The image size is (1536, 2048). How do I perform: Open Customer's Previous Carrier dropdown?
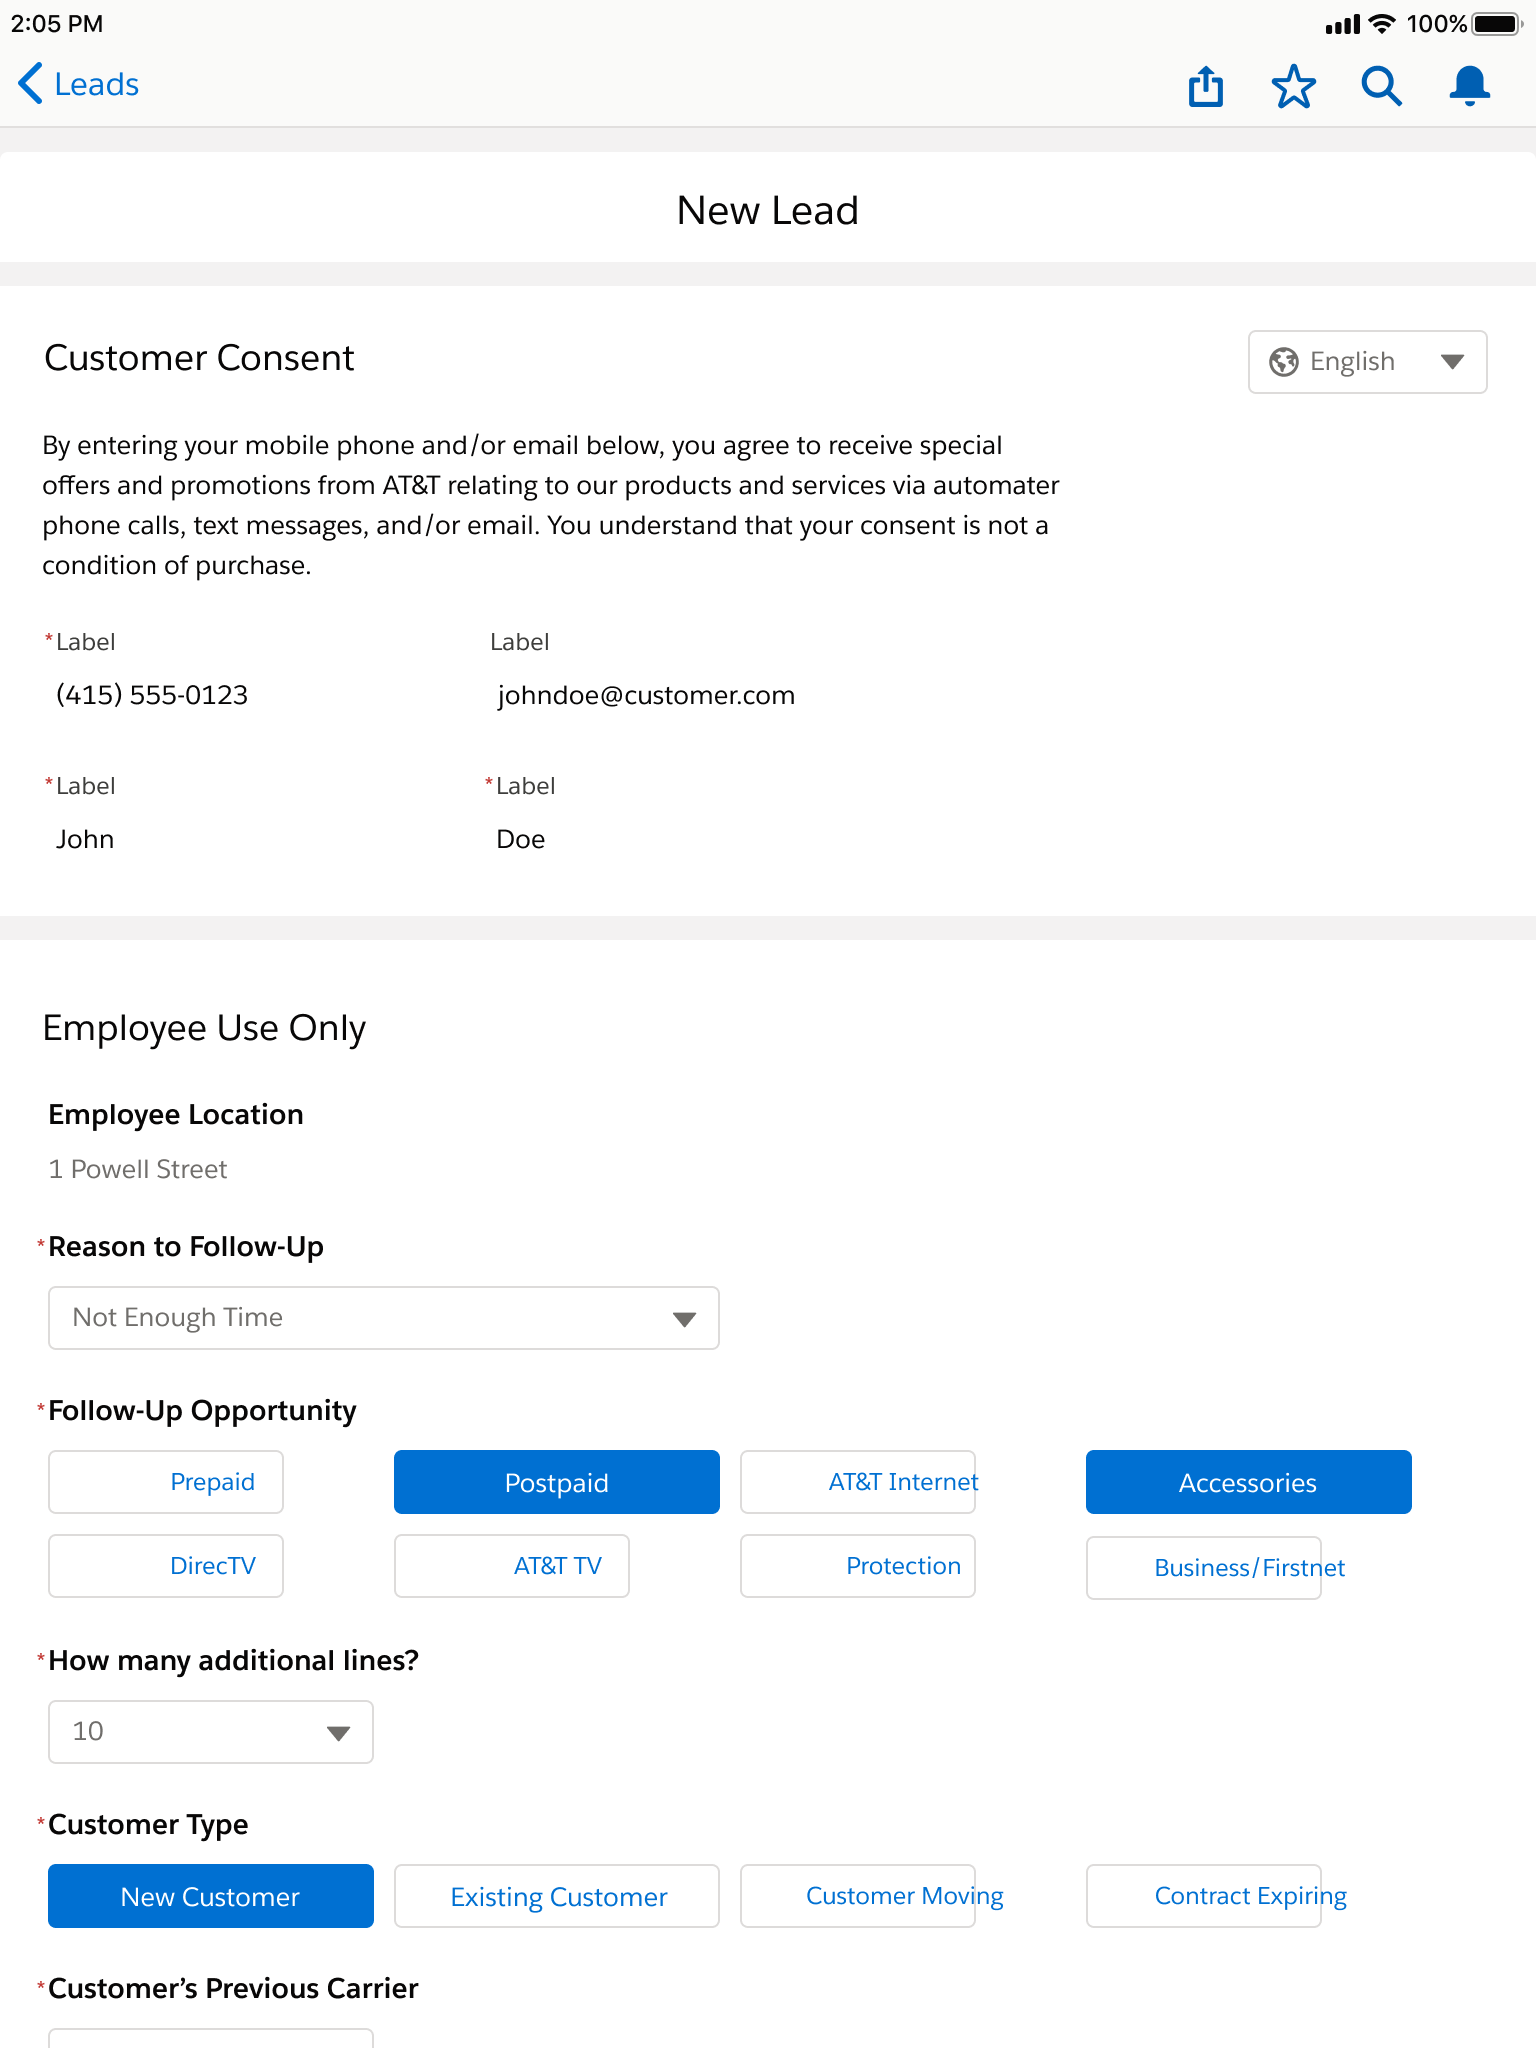pos(211,2038)
